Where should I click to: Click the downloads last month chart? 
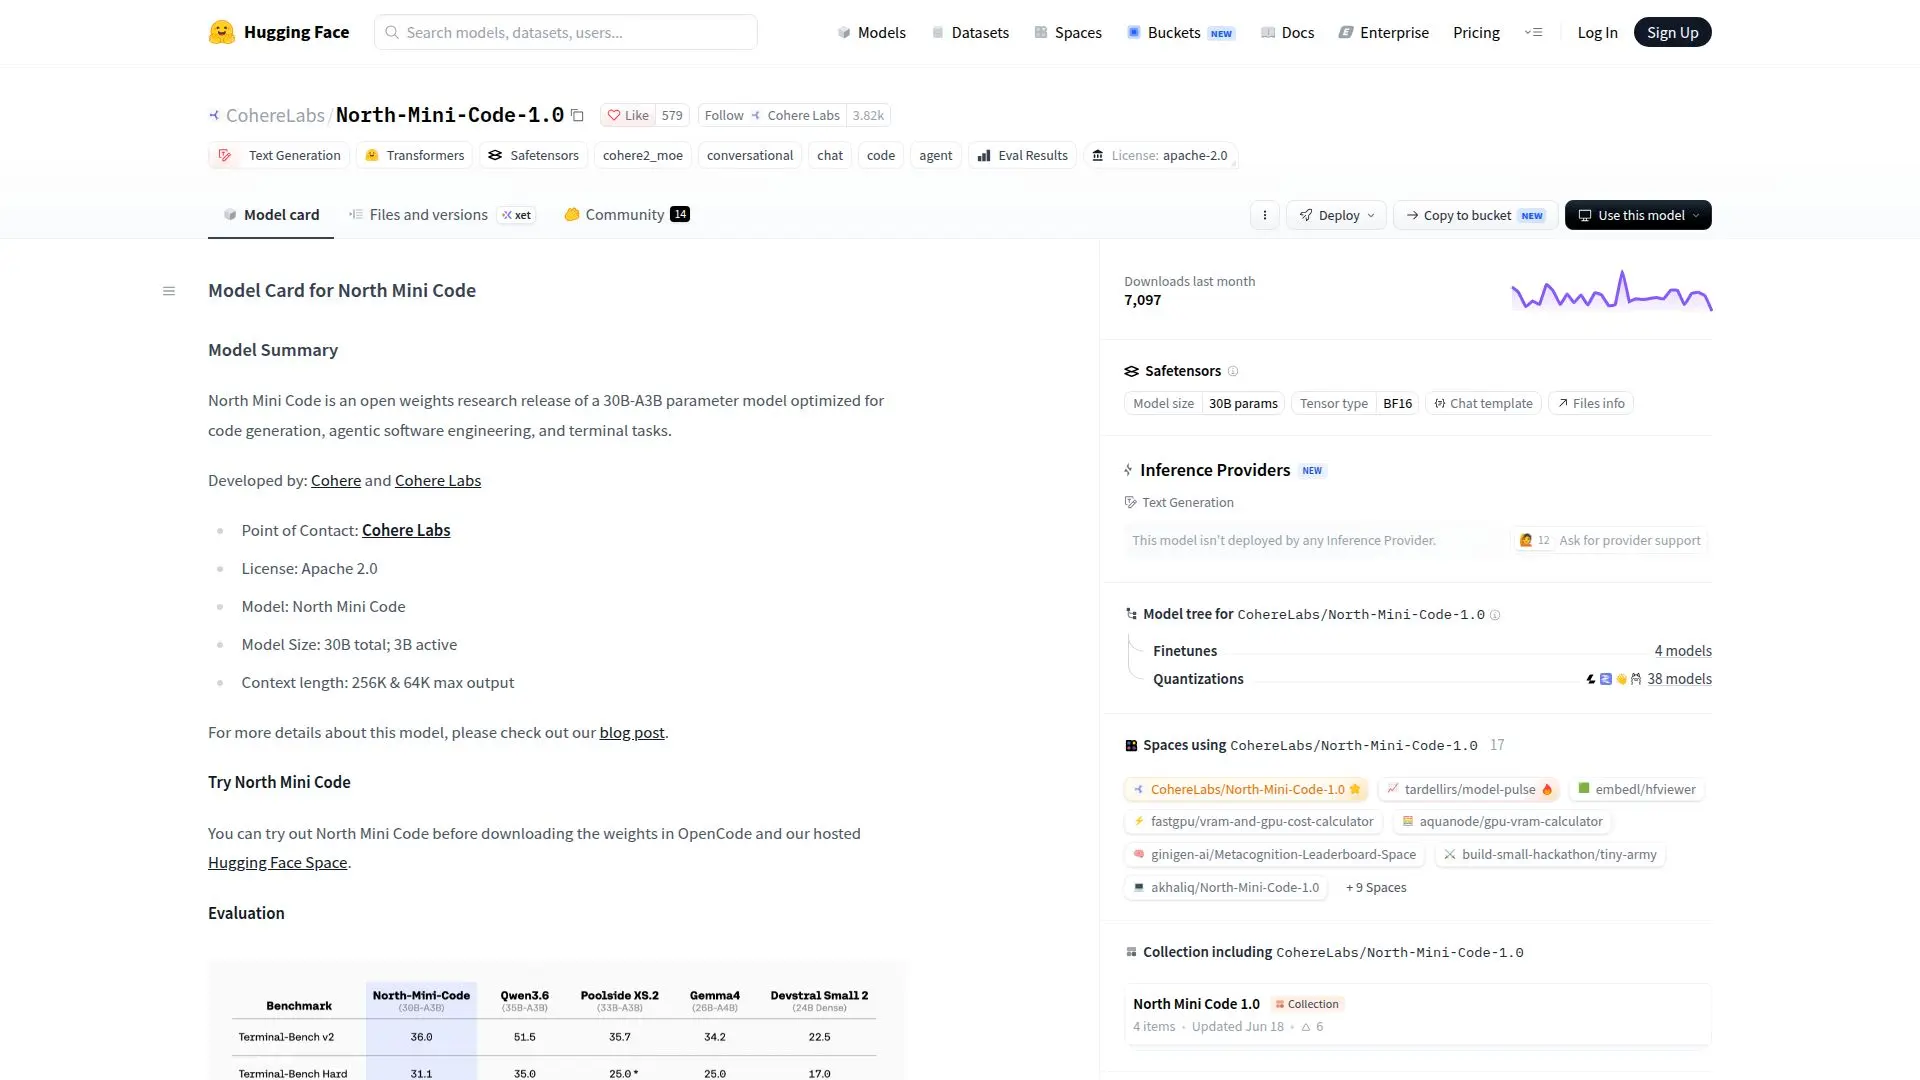1611,291
